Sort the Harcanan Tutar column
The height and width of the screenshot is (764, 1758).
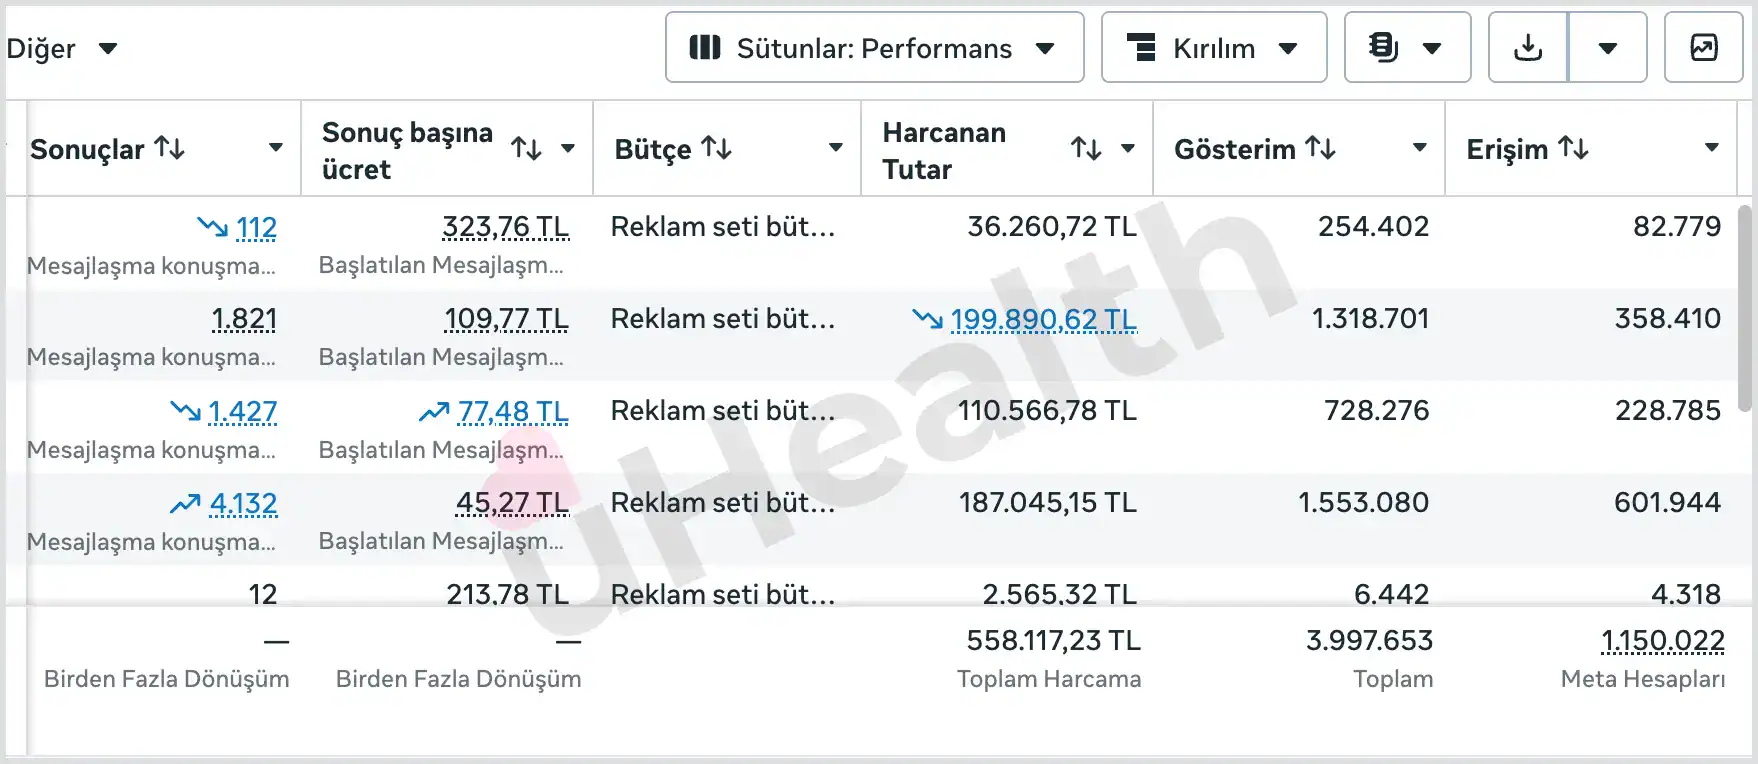click(1086, 148)
